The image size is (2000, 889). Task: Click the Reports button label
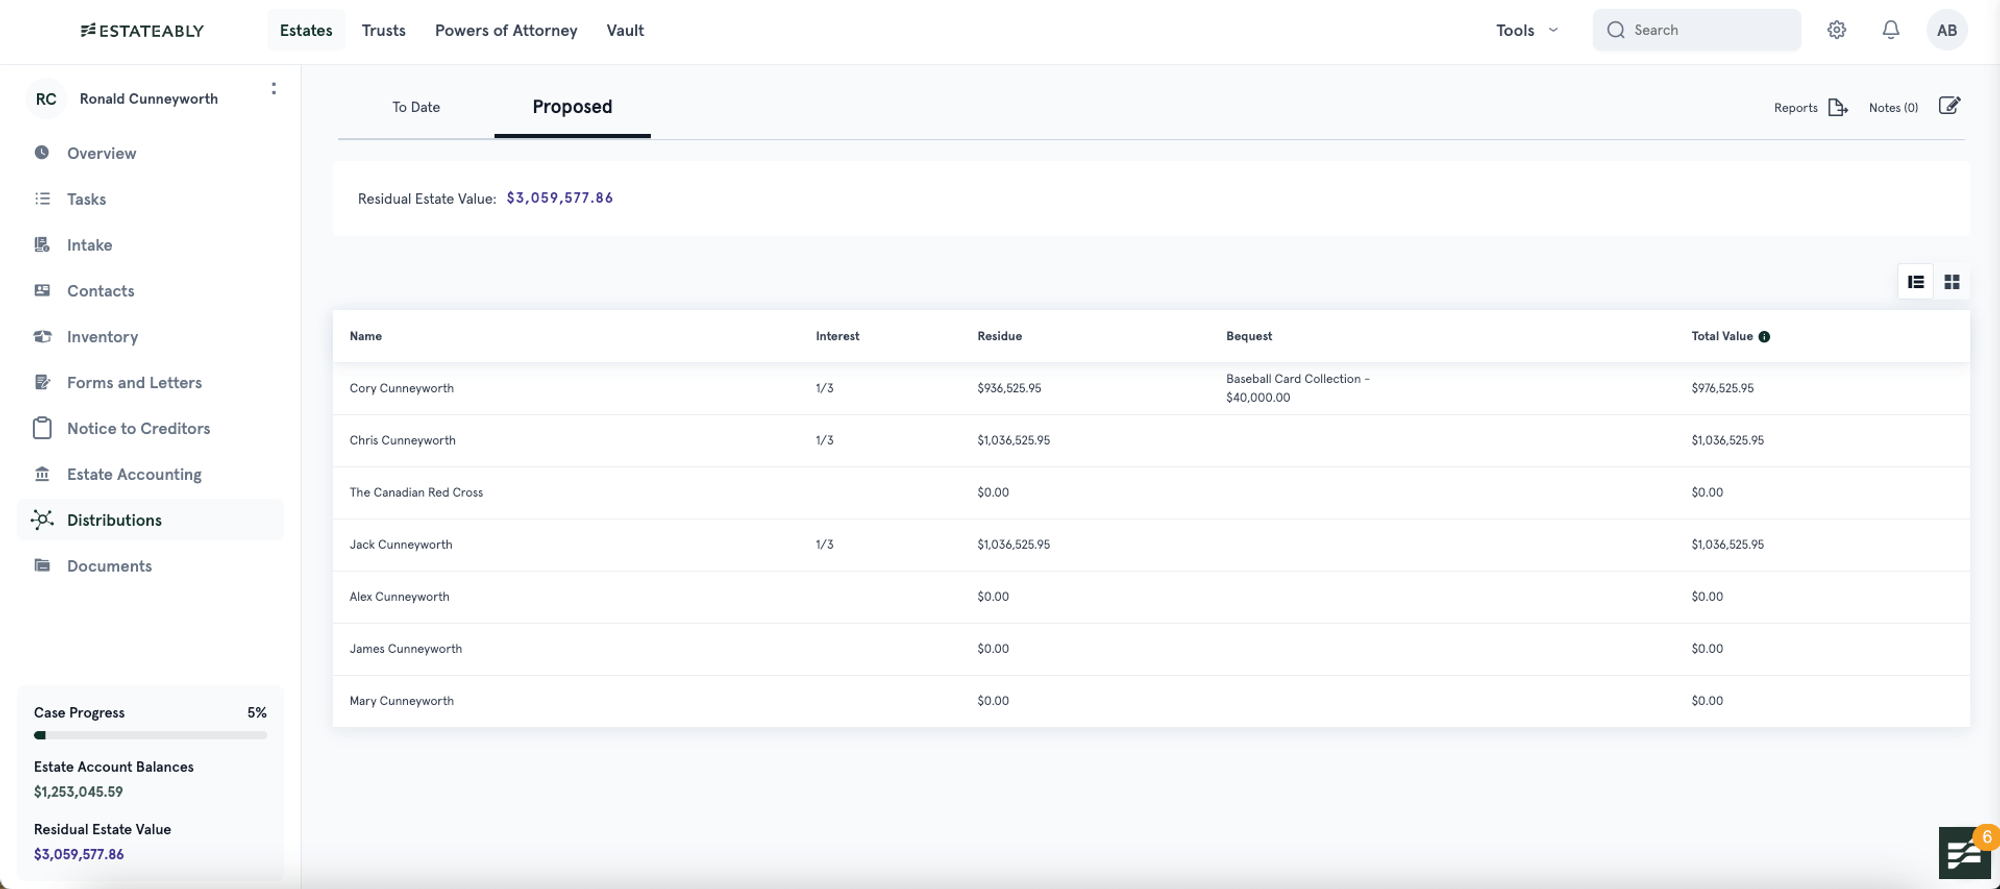[1795, 108]
